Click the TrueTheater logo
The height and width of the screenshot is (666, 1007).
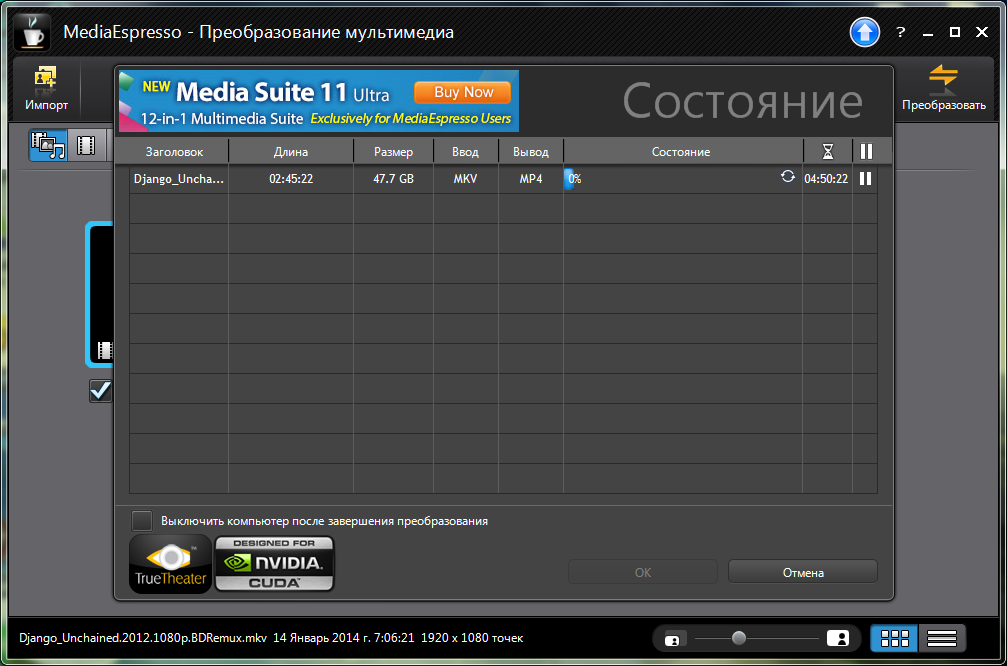point(170,564)
